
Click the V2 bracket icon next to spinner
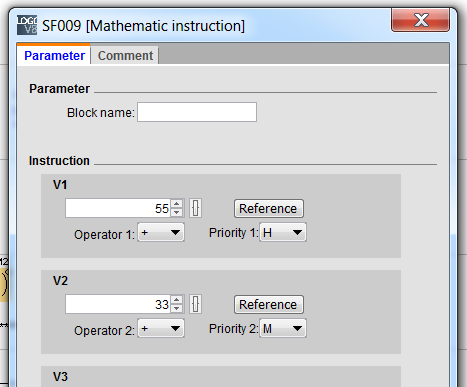pyautogui.click(x=195, y=304)
